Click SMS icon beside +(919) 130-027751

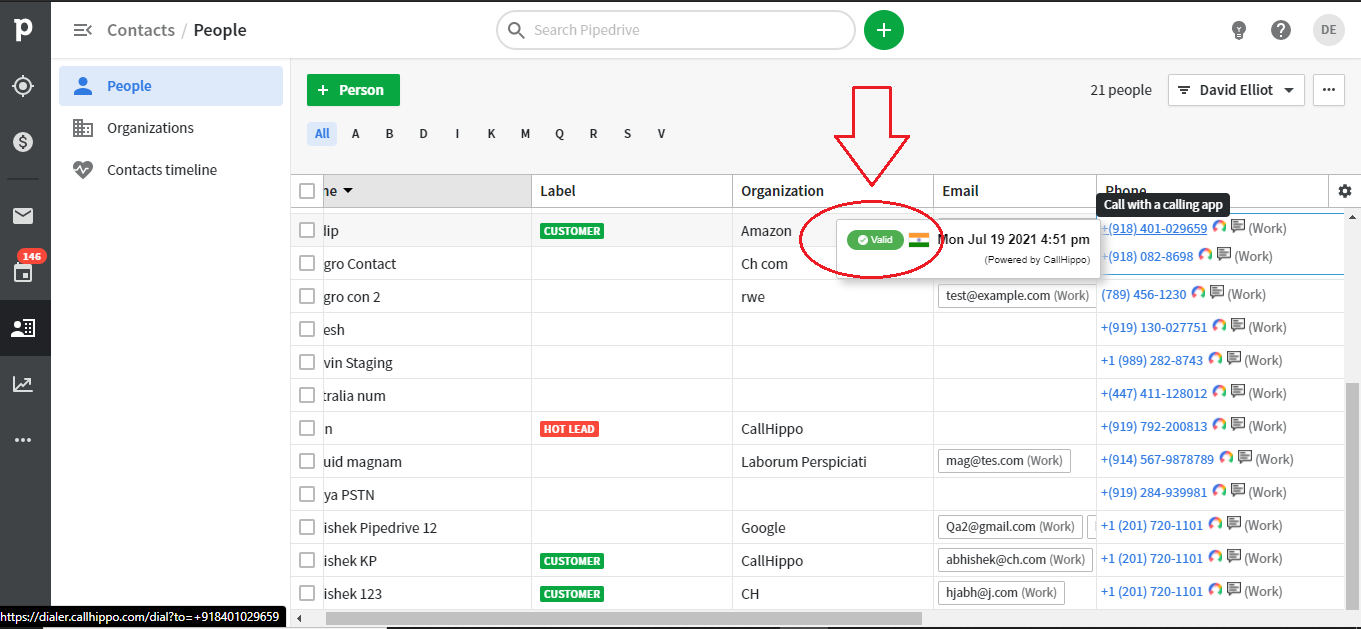1237,326
